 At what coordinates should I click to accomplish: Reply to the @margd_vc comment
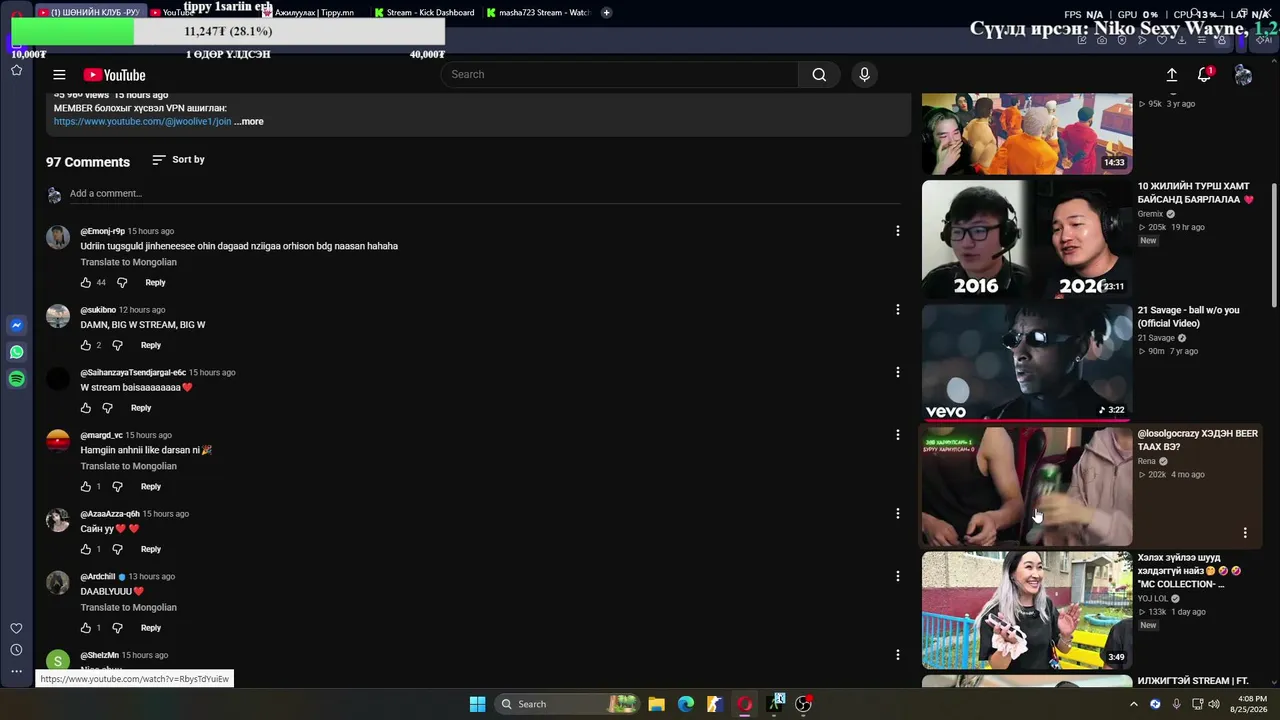point(151,487)
